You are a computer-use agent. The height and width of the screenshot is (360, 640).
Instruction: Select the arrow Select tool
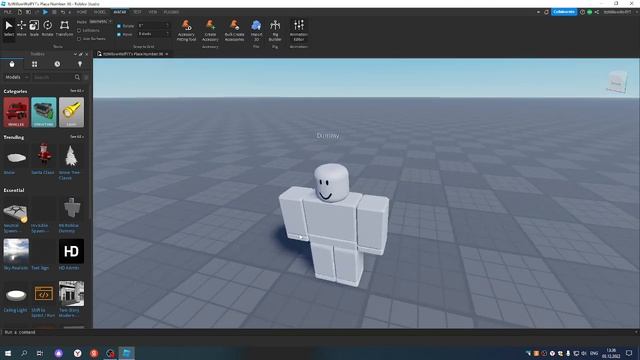(x=9, y=28)
